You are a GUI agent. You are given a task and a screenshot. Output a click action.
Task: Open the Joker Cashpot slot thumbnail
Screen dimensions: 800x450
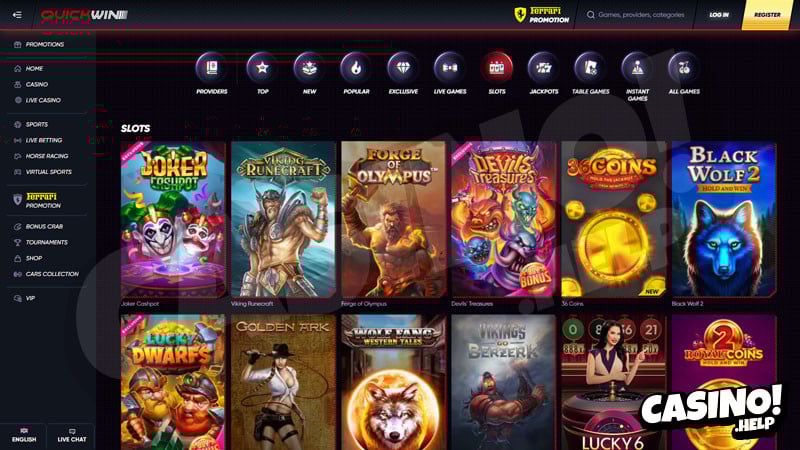pos(173,219)
